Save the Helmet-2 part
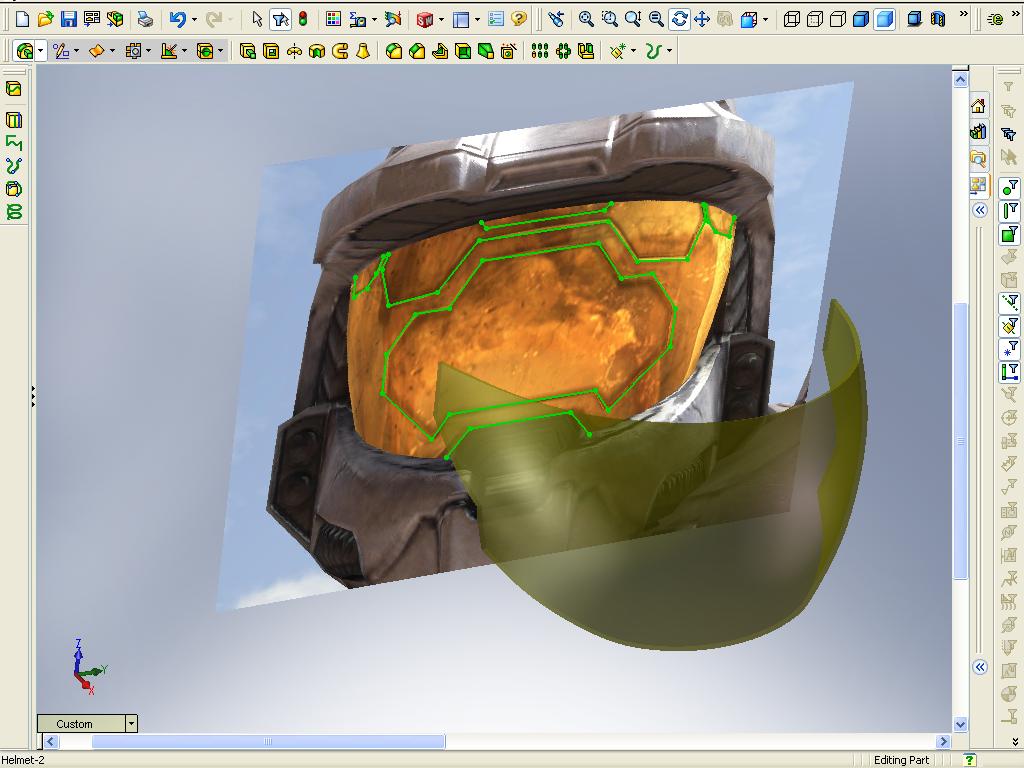Image resolution: width=1024 pixels, height=768 pixels. tap(69, 20)
